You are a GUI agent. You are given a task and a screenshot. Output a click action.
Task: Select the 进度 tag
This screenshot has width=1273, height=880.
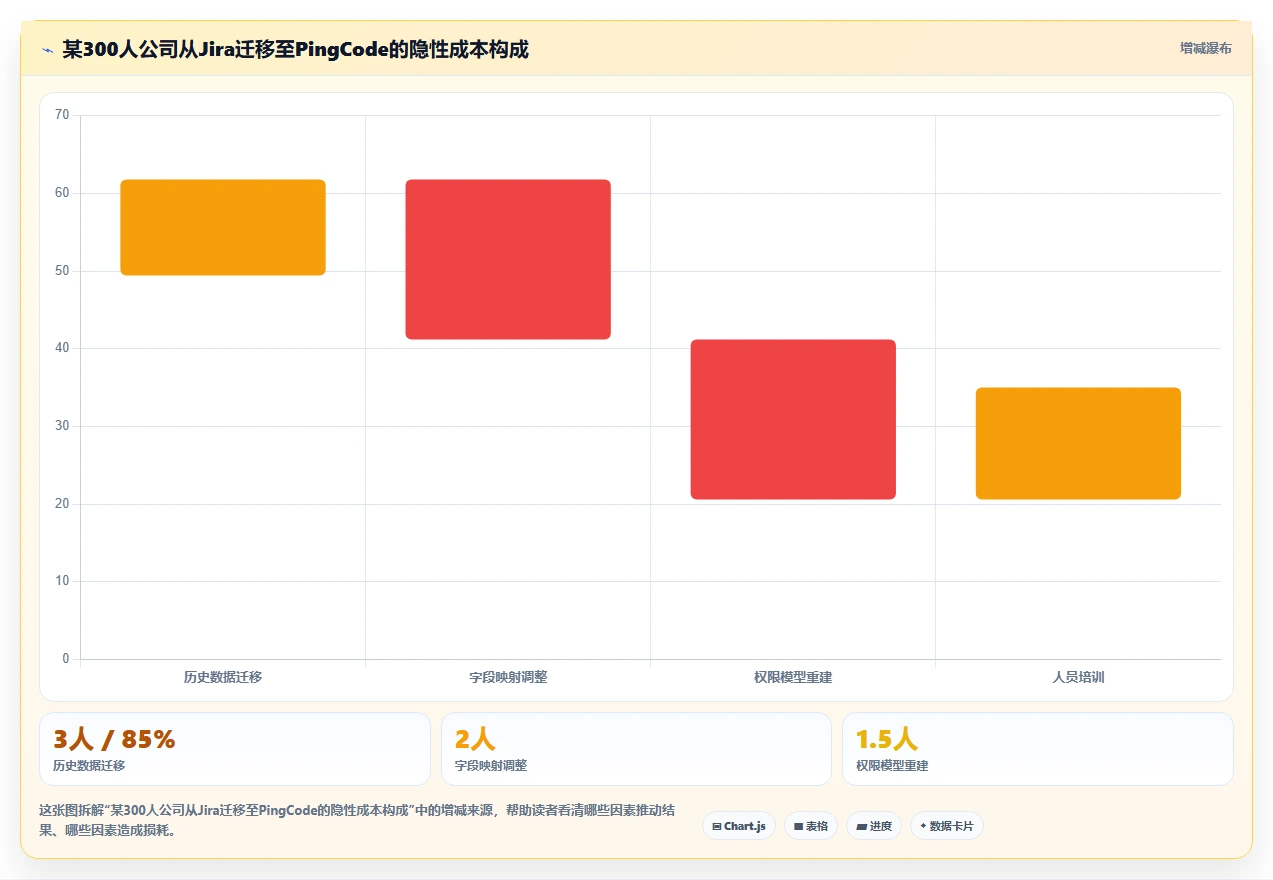click(x=874, y=826)
